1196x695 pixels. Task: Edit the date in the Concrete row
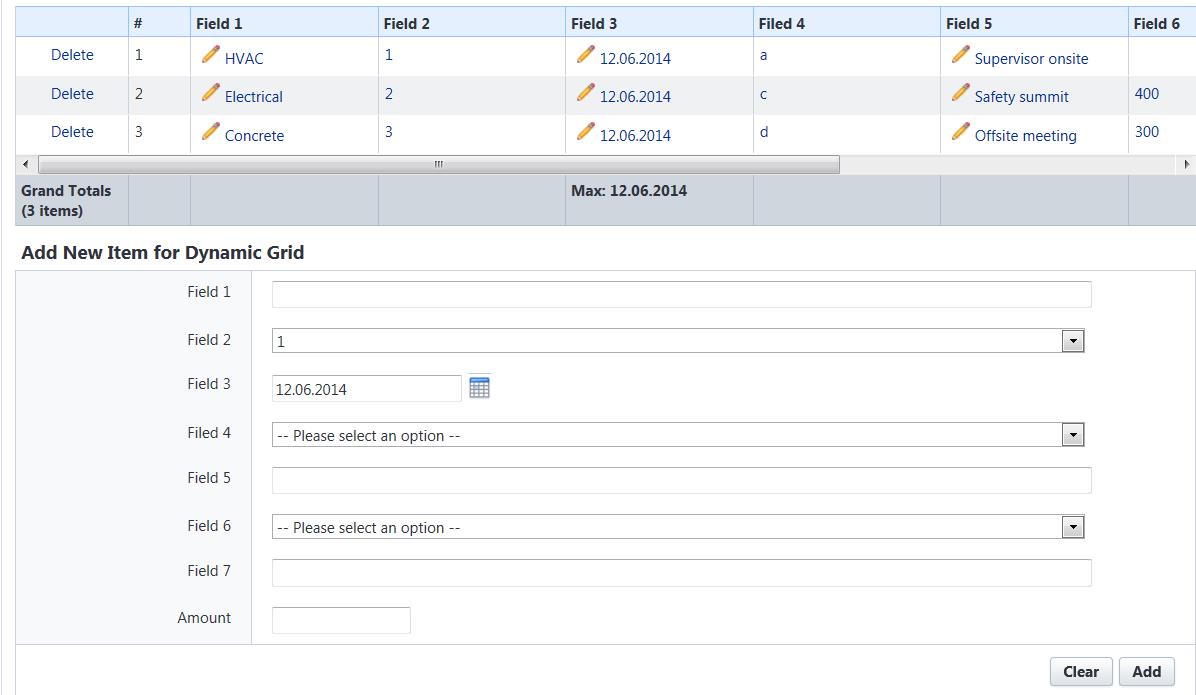(x=635, y=136)
